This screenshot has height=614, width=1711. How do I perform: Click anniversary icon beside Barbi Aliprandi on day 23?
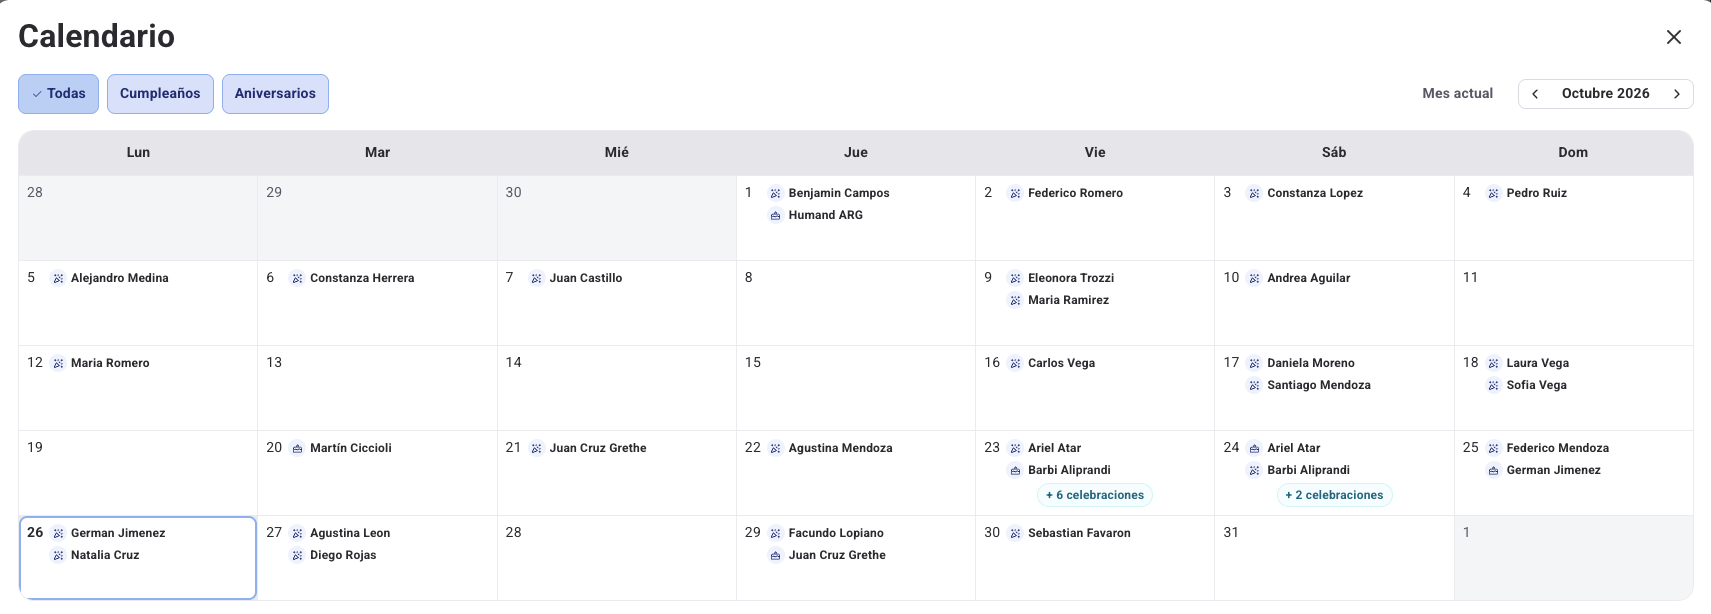1015,470
